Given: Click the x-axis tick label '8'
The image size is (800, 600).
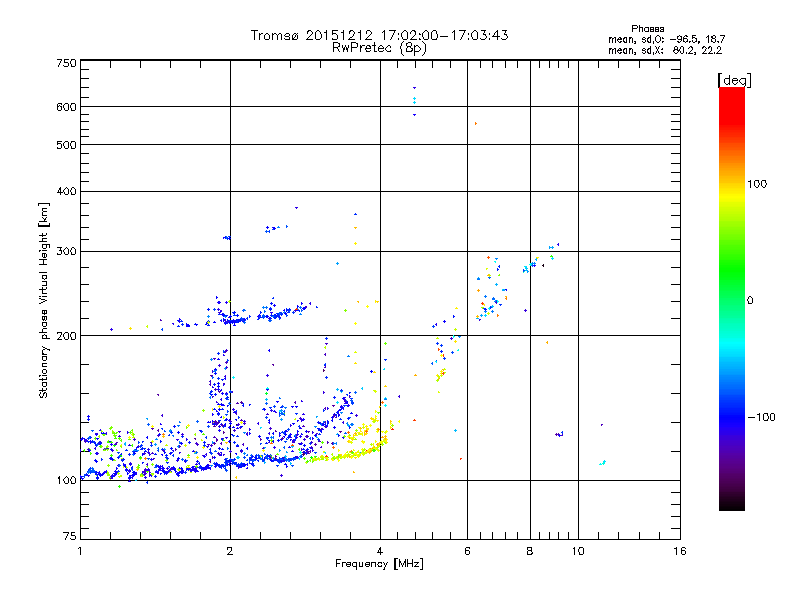Looking at the screenshot, I should (x=530, y=551).
